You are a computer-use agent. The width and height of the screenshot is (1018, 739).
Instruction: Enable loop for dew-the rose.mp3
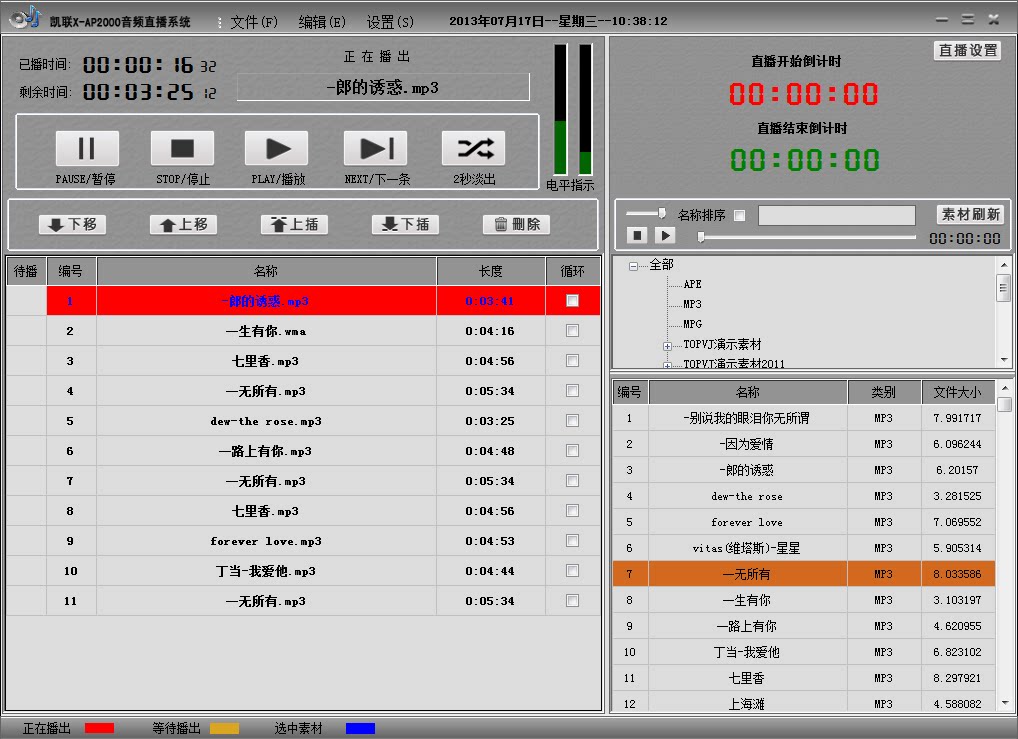point(572,421)
